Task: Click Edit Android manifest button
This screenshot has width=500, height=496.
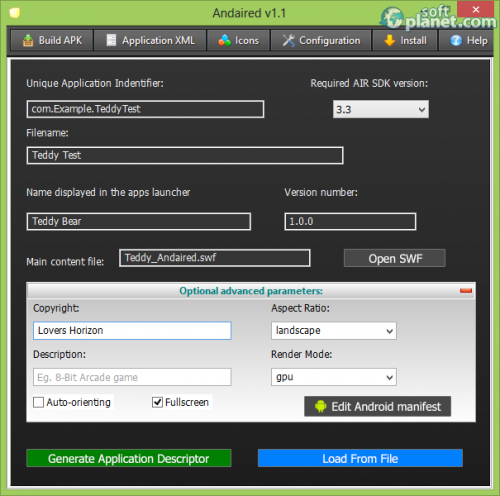Action: pyautogui.click(x=377, y=406)
